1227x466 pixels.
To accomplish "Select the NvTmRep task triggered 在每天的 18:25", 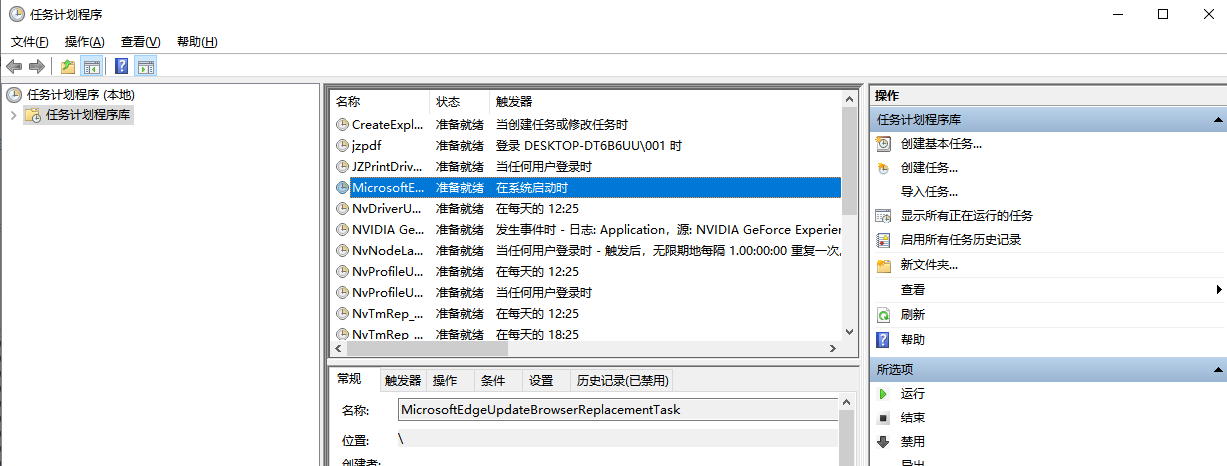I will click(586, 334).
